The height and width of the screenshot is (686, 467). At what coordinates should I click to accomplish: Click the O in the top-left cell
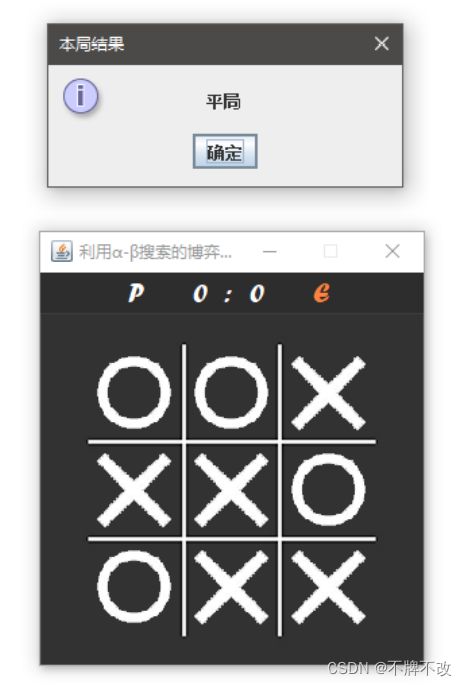pyautogui.click(x=134, y=392)
